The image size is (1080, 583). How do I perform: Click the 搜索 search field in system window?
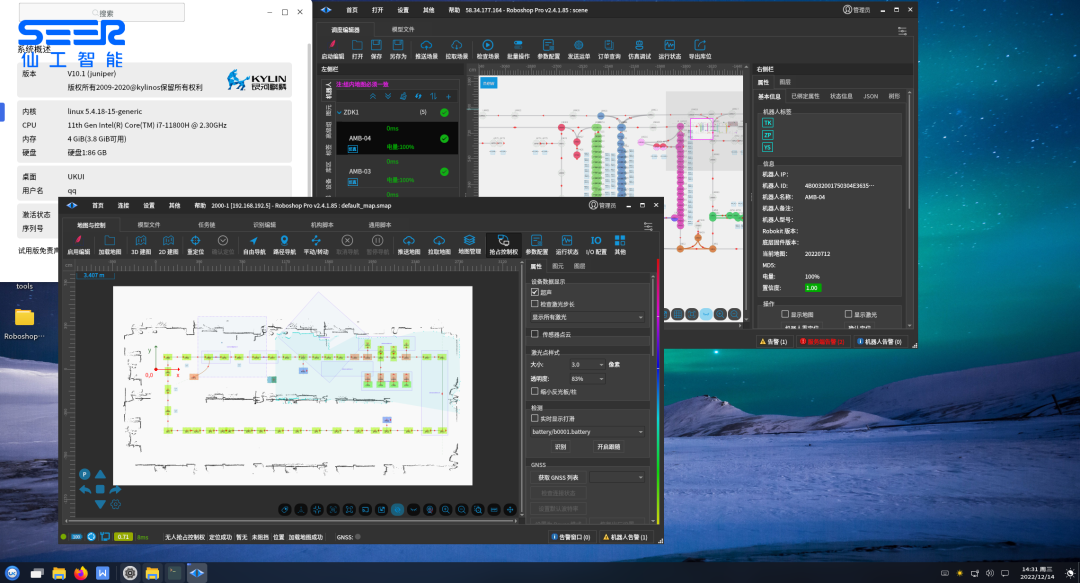click(102, 12)
